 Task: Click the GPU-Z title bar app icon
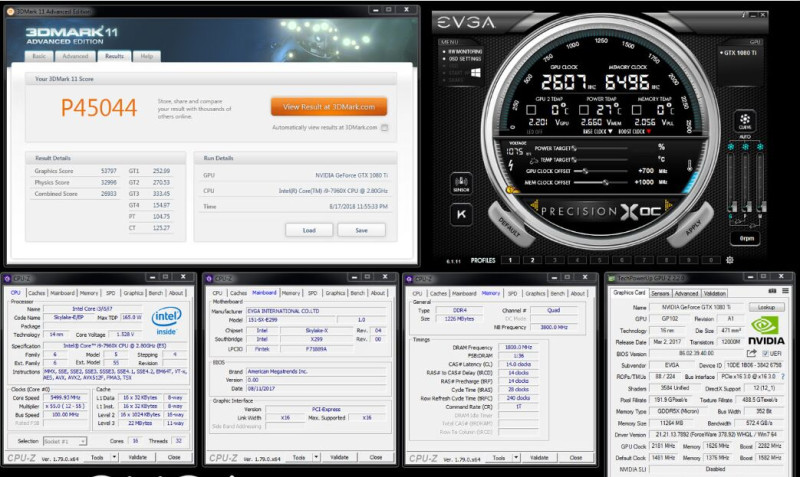pos(612,278)
